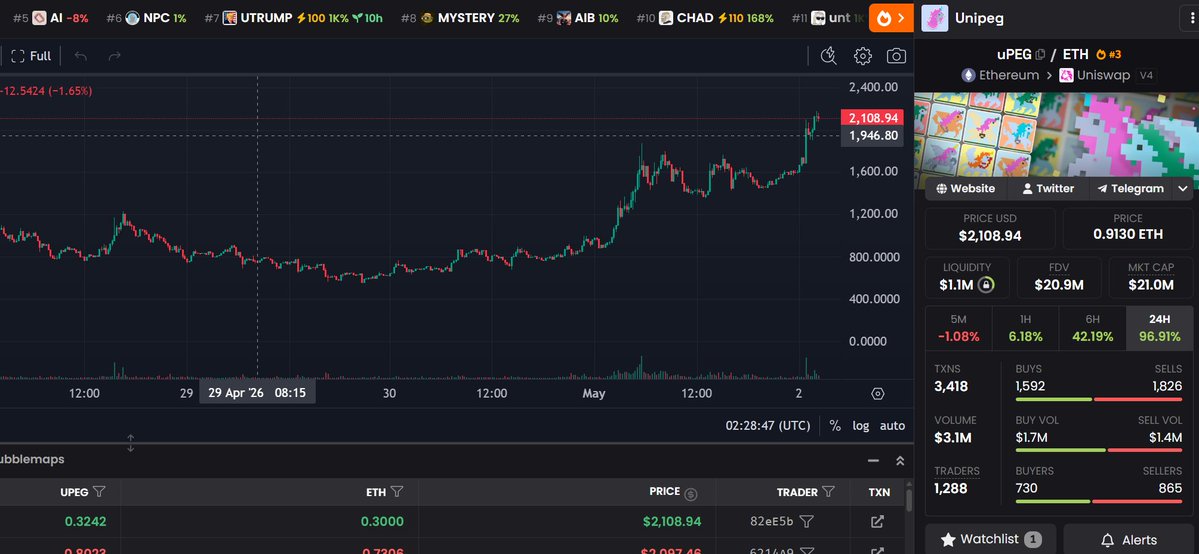This screenshot has width=1199, height=554.
Task: Click the 0.3000 ETH cell
Action: click(382, 522)
